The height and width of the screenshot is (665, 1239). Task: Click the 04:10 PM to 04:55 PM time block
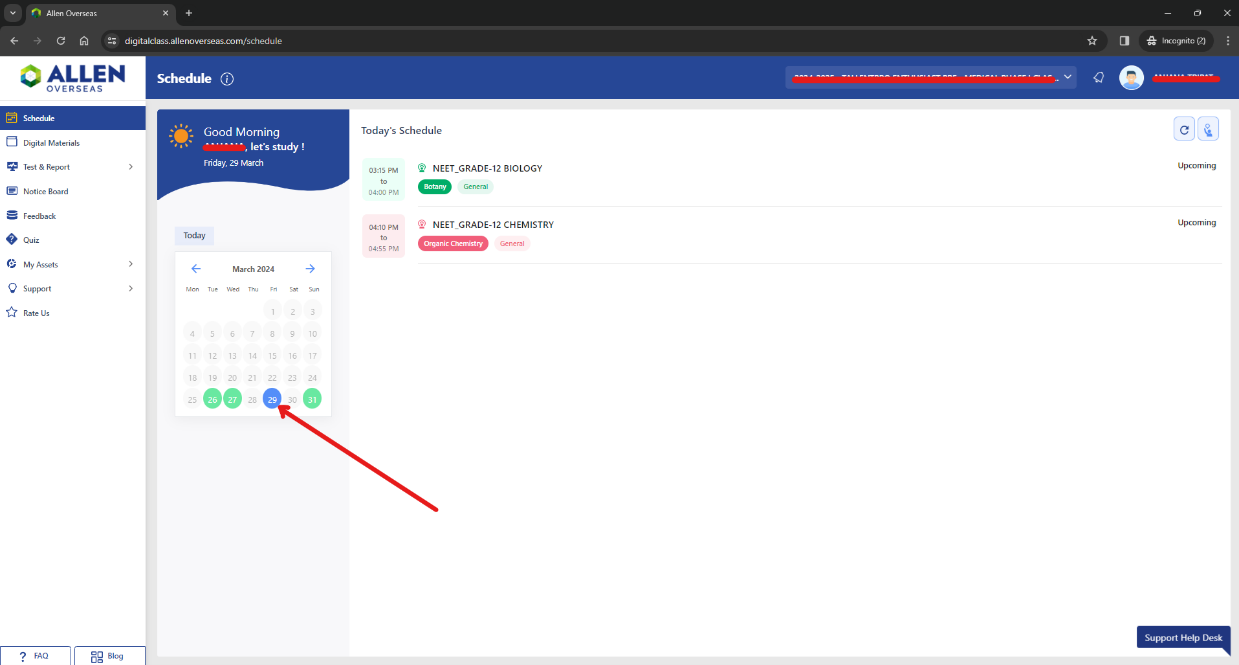pos(384,237)
